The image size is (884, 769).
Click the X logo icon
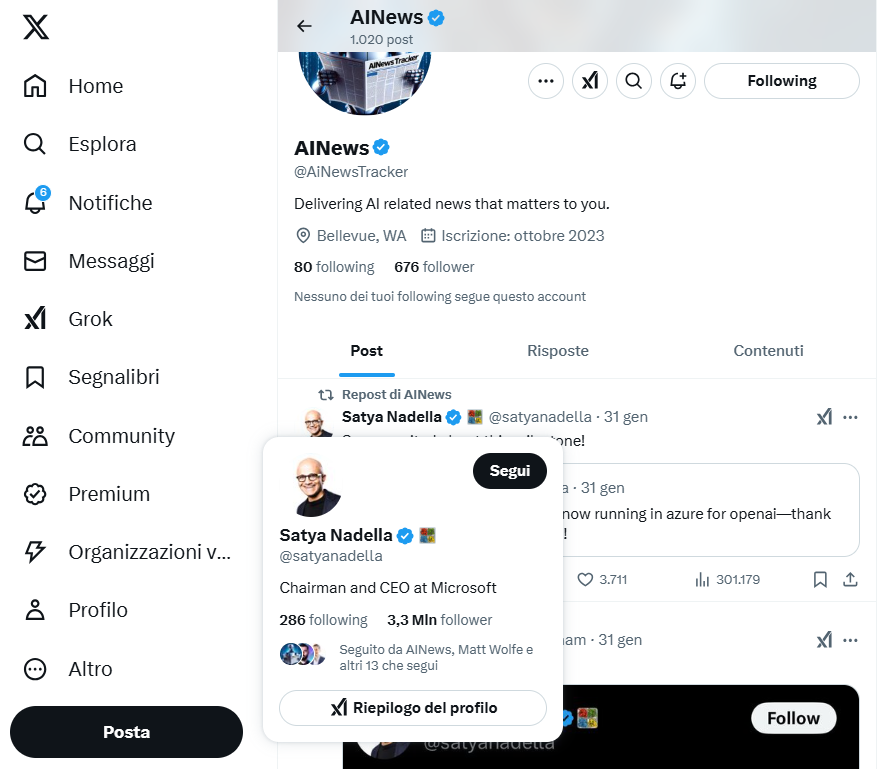pos(36,27)
